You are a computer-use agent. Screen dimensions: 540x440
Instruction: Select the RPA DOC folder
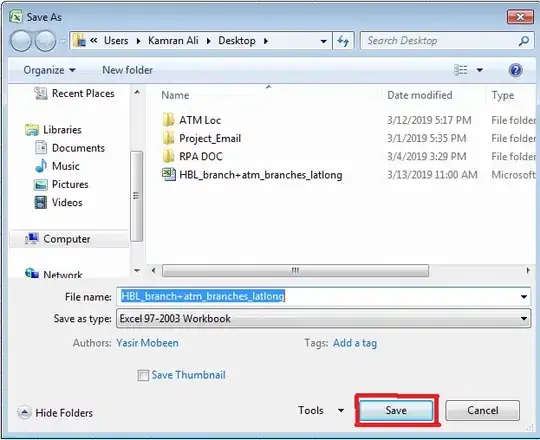(201, 157)
